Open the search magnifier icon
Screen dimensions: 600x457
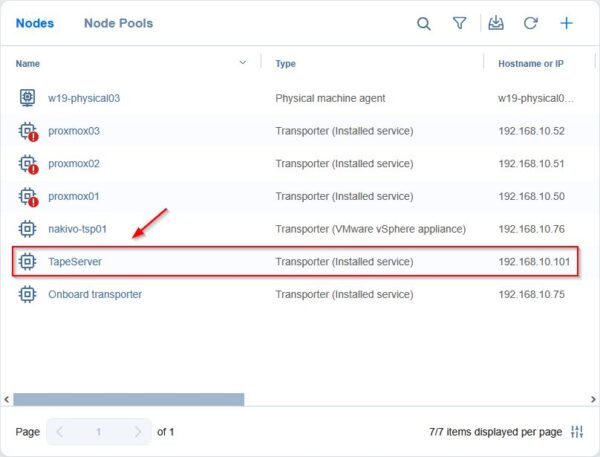[x=424, y=24]
